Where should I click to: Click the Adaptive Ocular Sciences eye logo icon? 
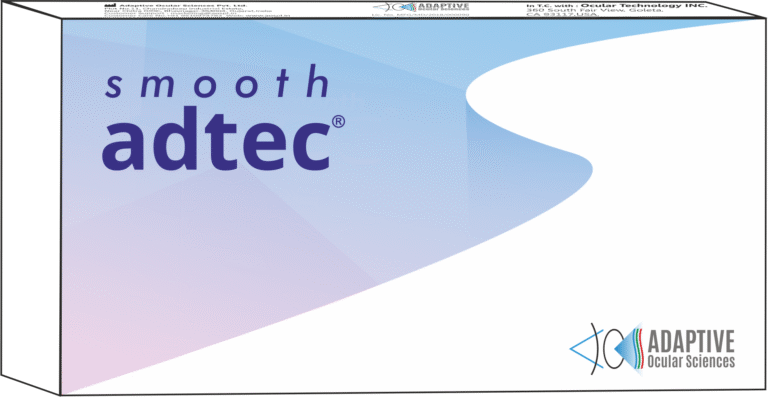607,348
